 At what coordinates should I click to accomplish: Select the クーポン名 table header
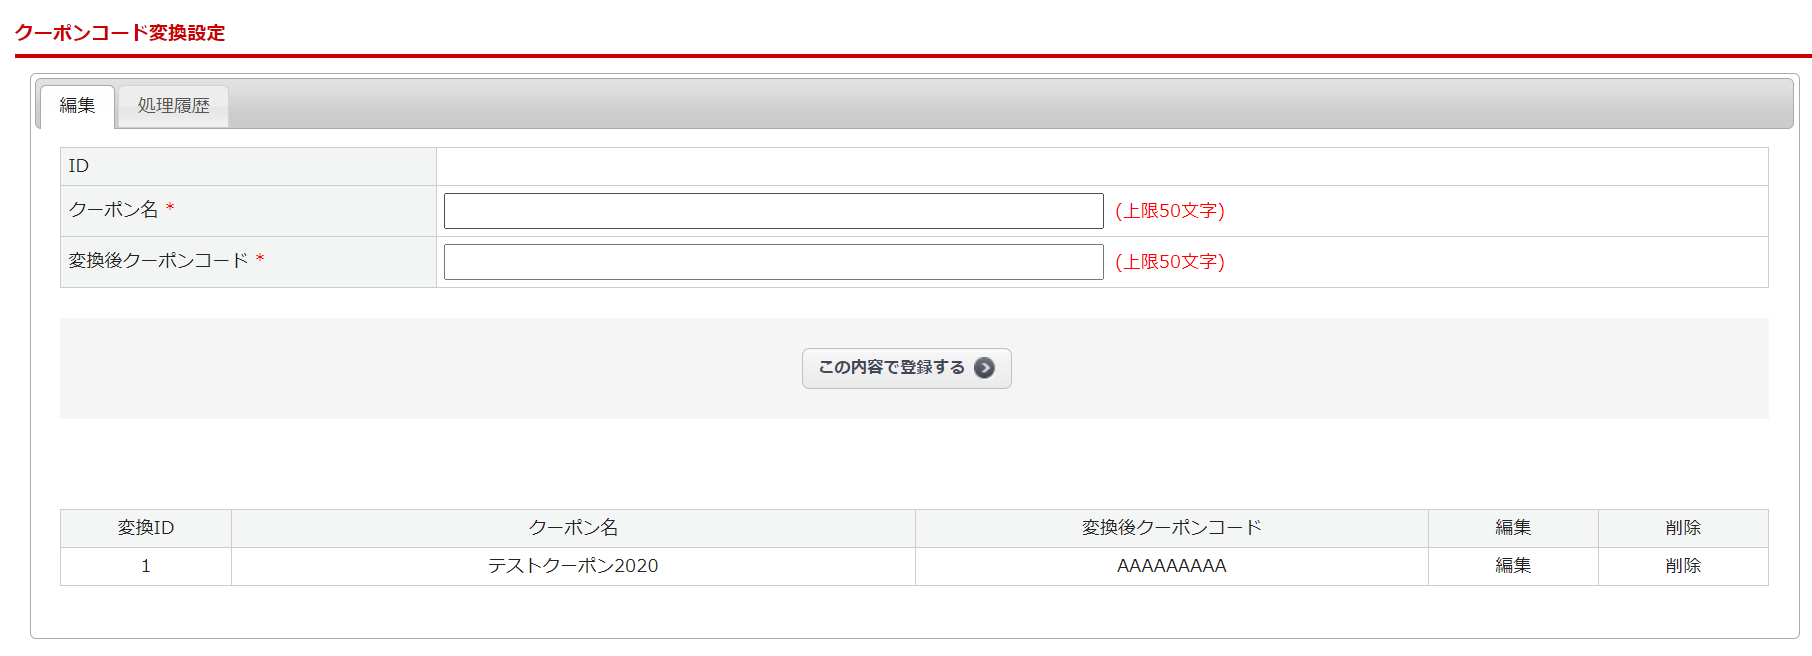(x=573, y=528)
